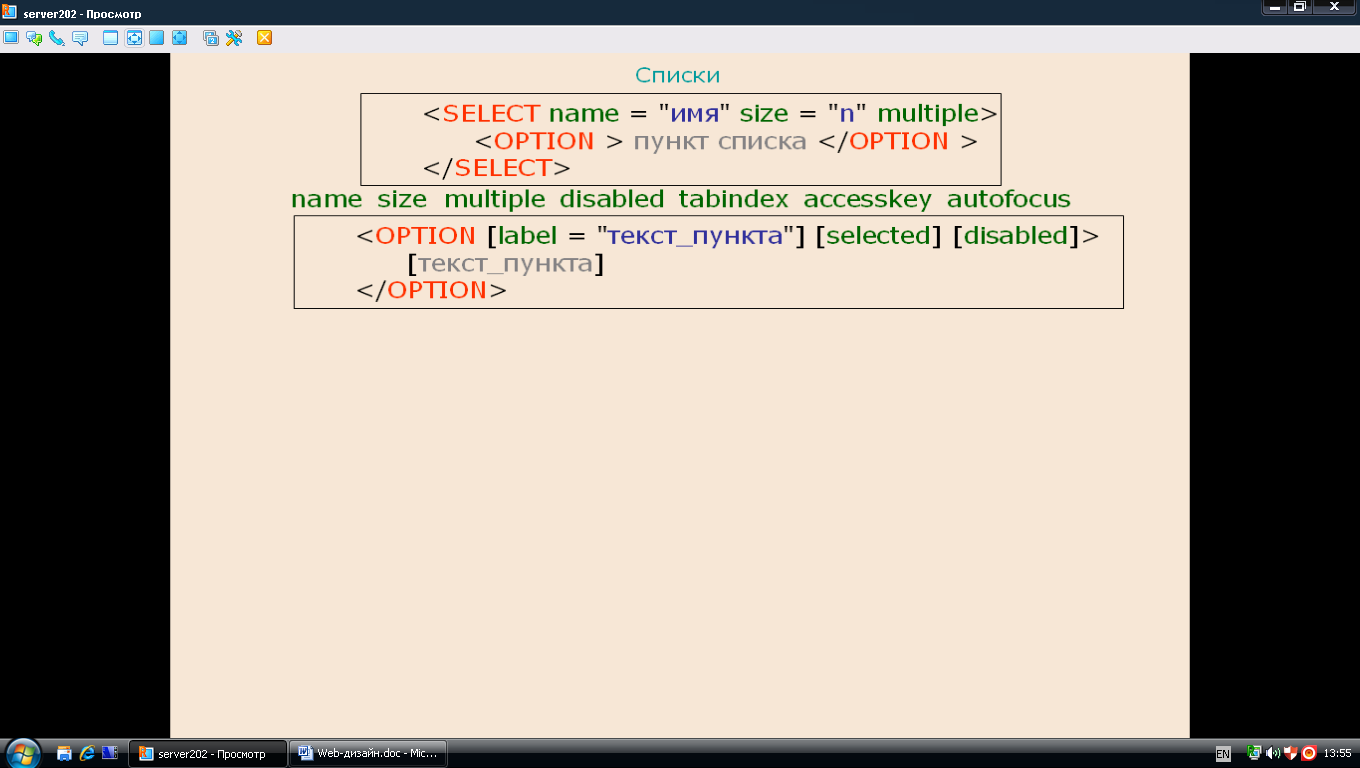Click the word autofocus in attribute list
The height and width of the screenshot is (768, 1360).
coord(1009,199)
